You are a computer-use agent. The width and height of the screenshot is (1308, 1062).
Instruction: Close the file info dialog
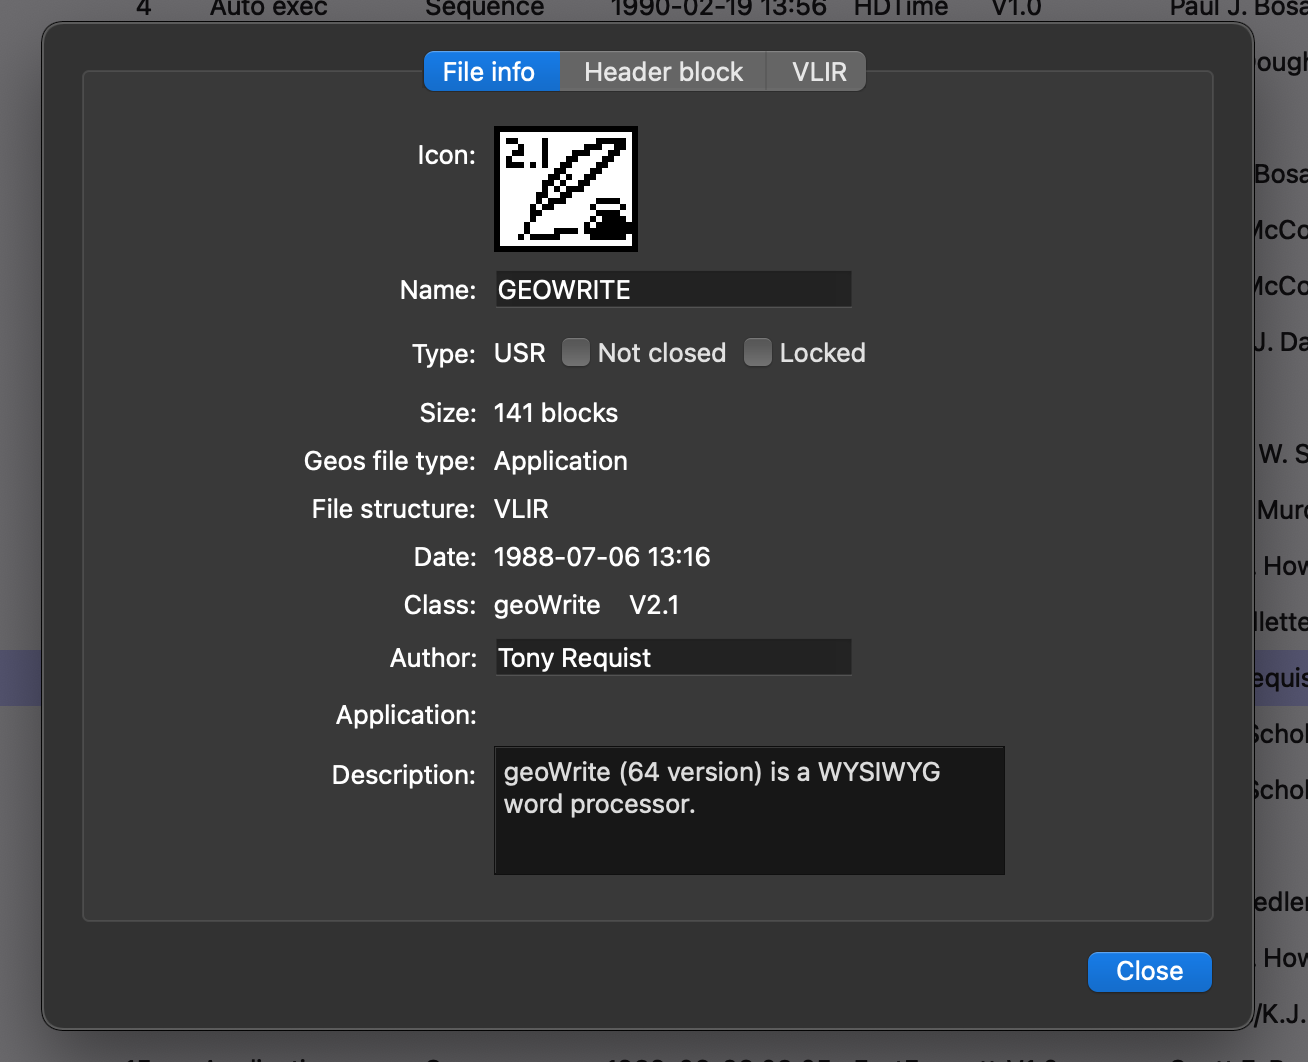[1149, 971]
